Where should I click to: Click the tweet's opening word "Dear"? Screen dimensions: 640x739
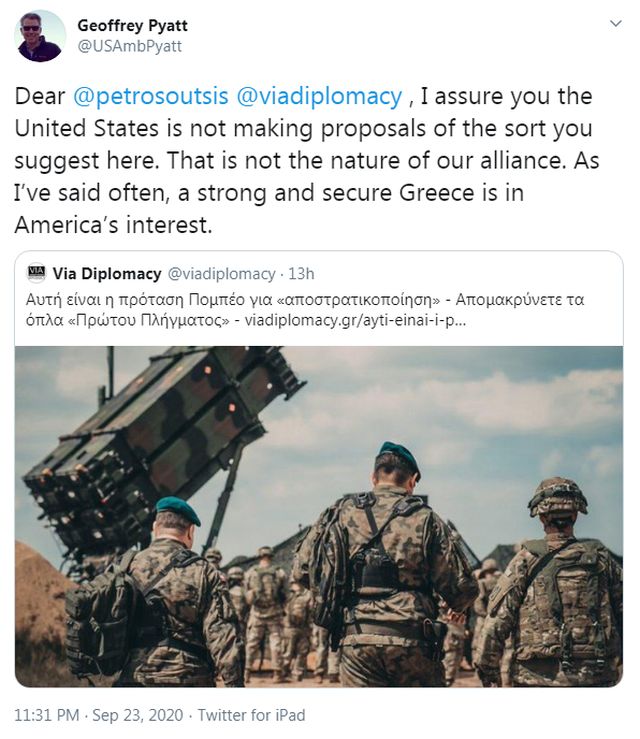point(40,97)
